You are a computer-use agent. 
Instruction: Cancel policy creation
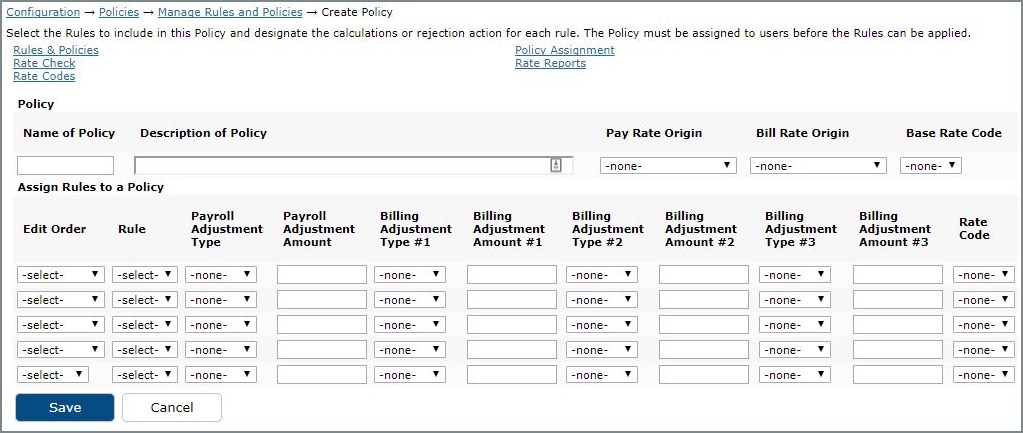coord(172,408)
